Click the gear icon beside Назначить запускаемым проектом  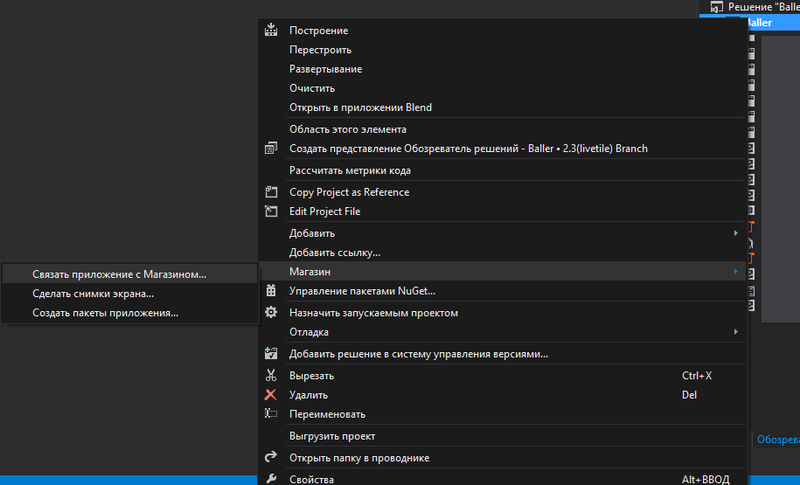point(271,313)
